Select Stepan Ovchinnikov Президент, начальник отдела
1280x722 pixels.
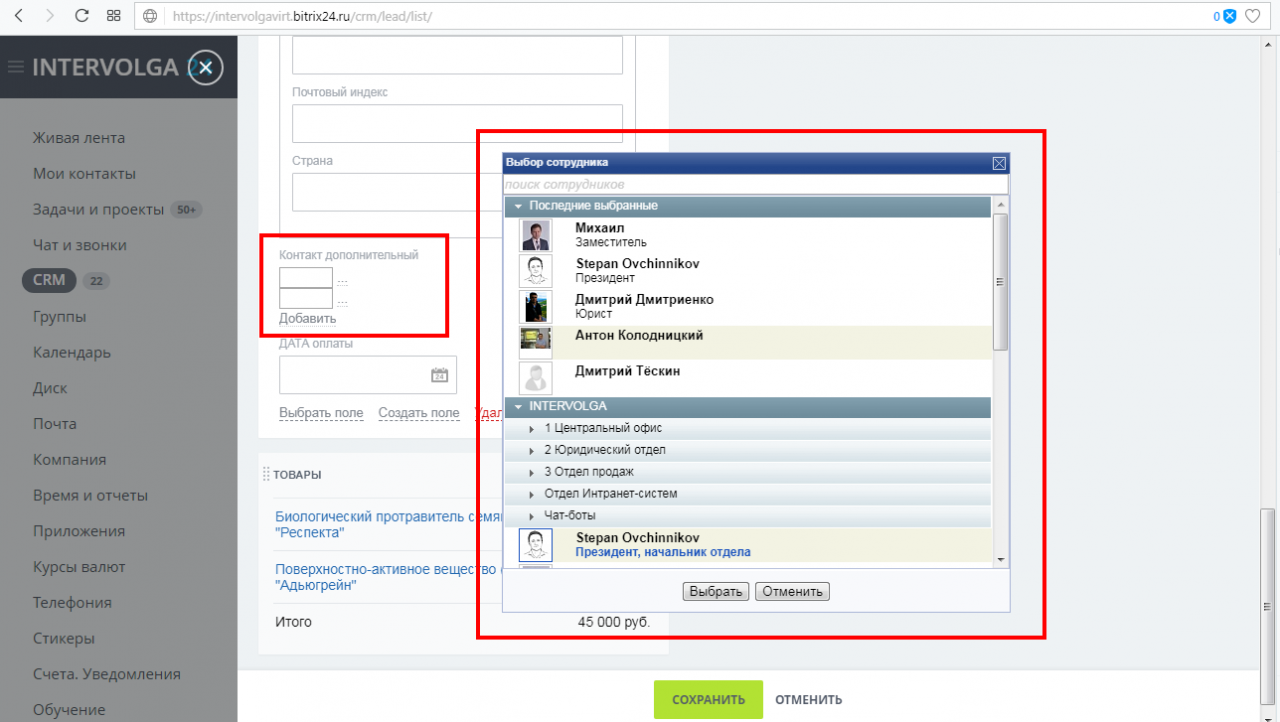pos(747,545)
